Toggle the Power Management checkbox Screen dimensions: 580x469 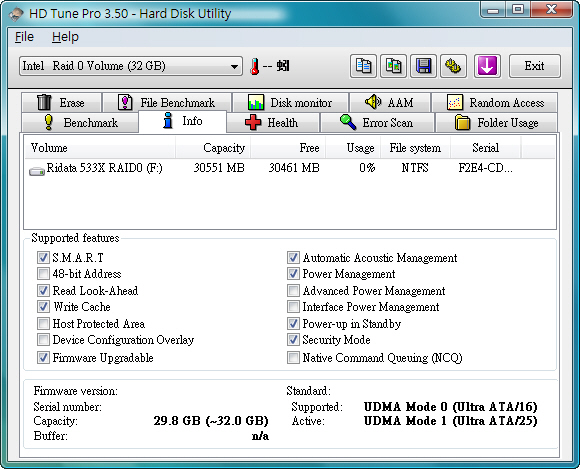tap(293, 274)
